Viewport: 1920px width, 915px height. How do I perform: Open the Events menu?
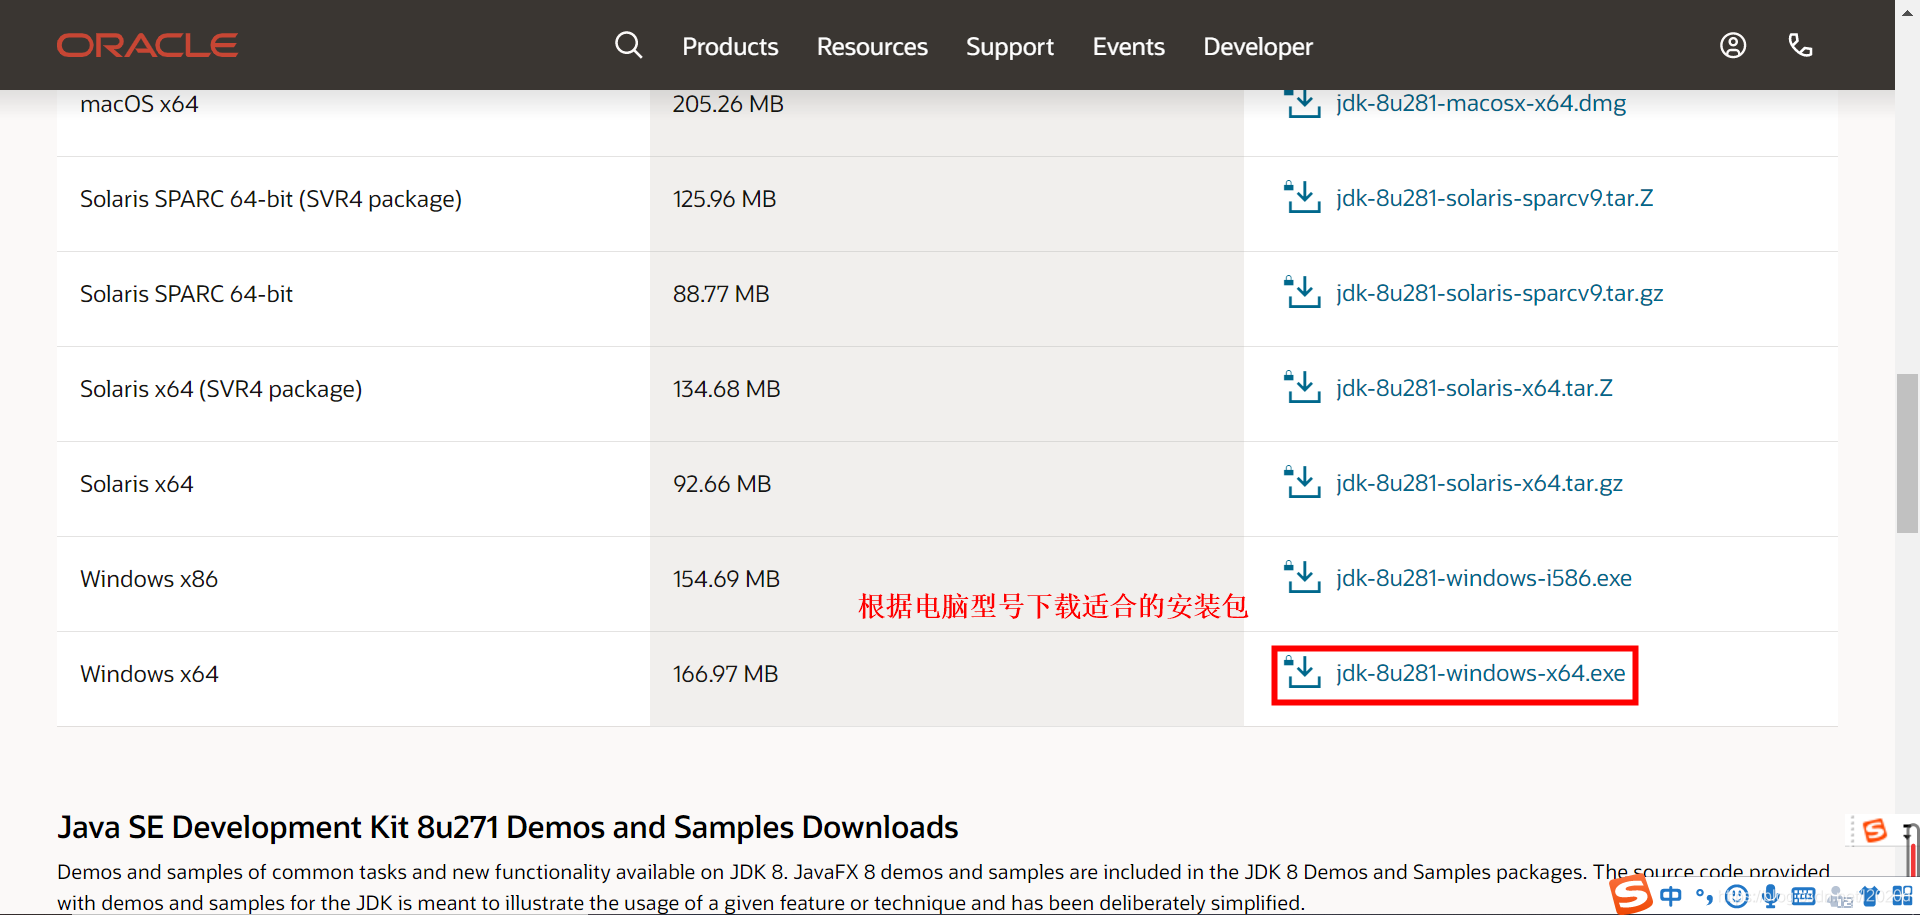pyautogui.click(x=1128, y=47)
